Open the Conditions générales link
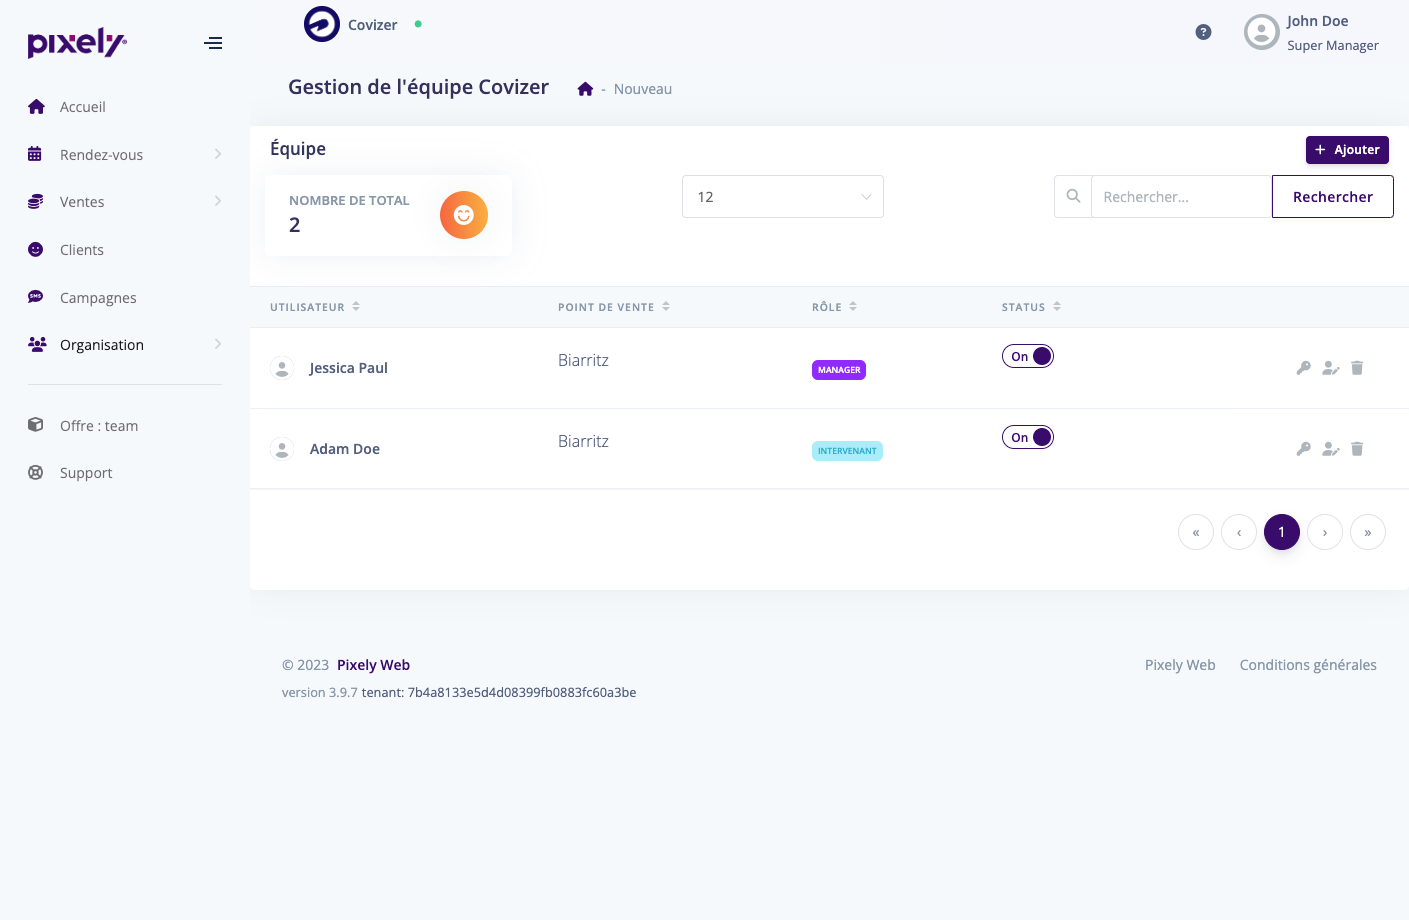The image size is (1409, 920). [x=1308, y=665]
